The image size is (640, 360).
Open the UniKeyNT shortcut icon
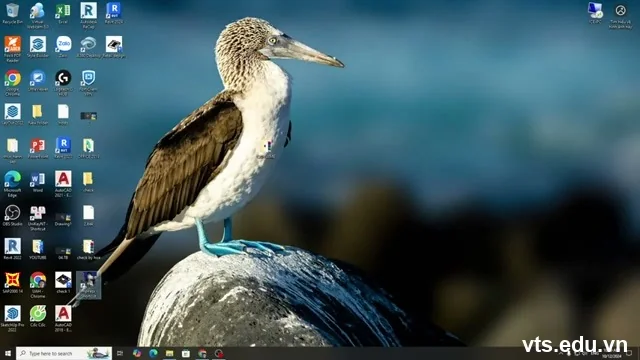(38, 218)
